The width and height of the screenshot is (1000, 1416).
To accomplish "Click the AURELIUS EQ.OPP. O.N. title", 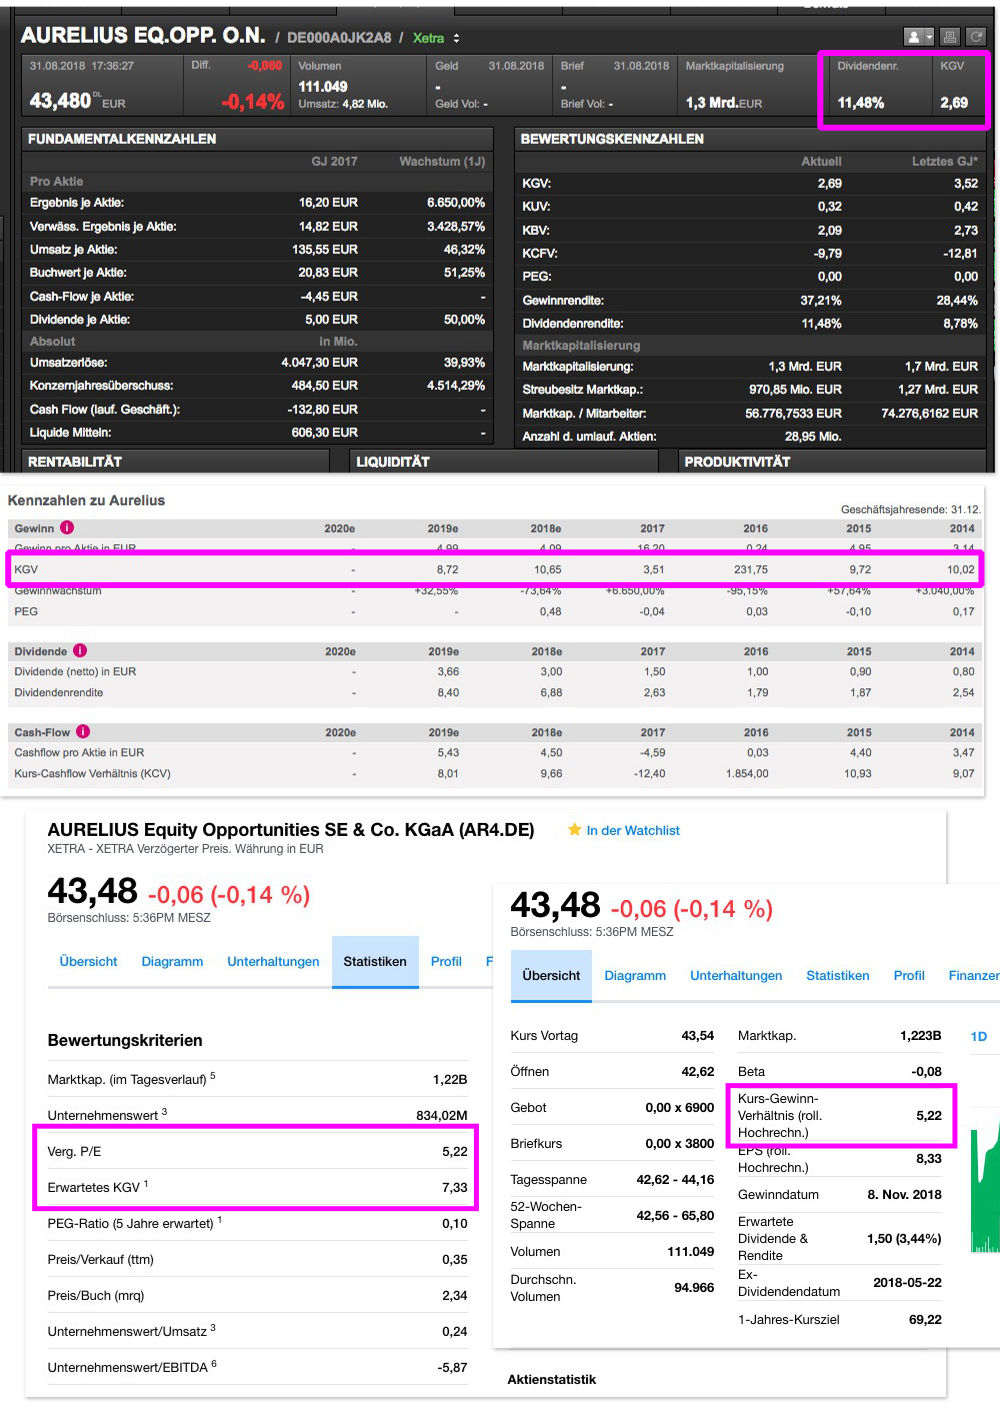I will click(143, 36).
